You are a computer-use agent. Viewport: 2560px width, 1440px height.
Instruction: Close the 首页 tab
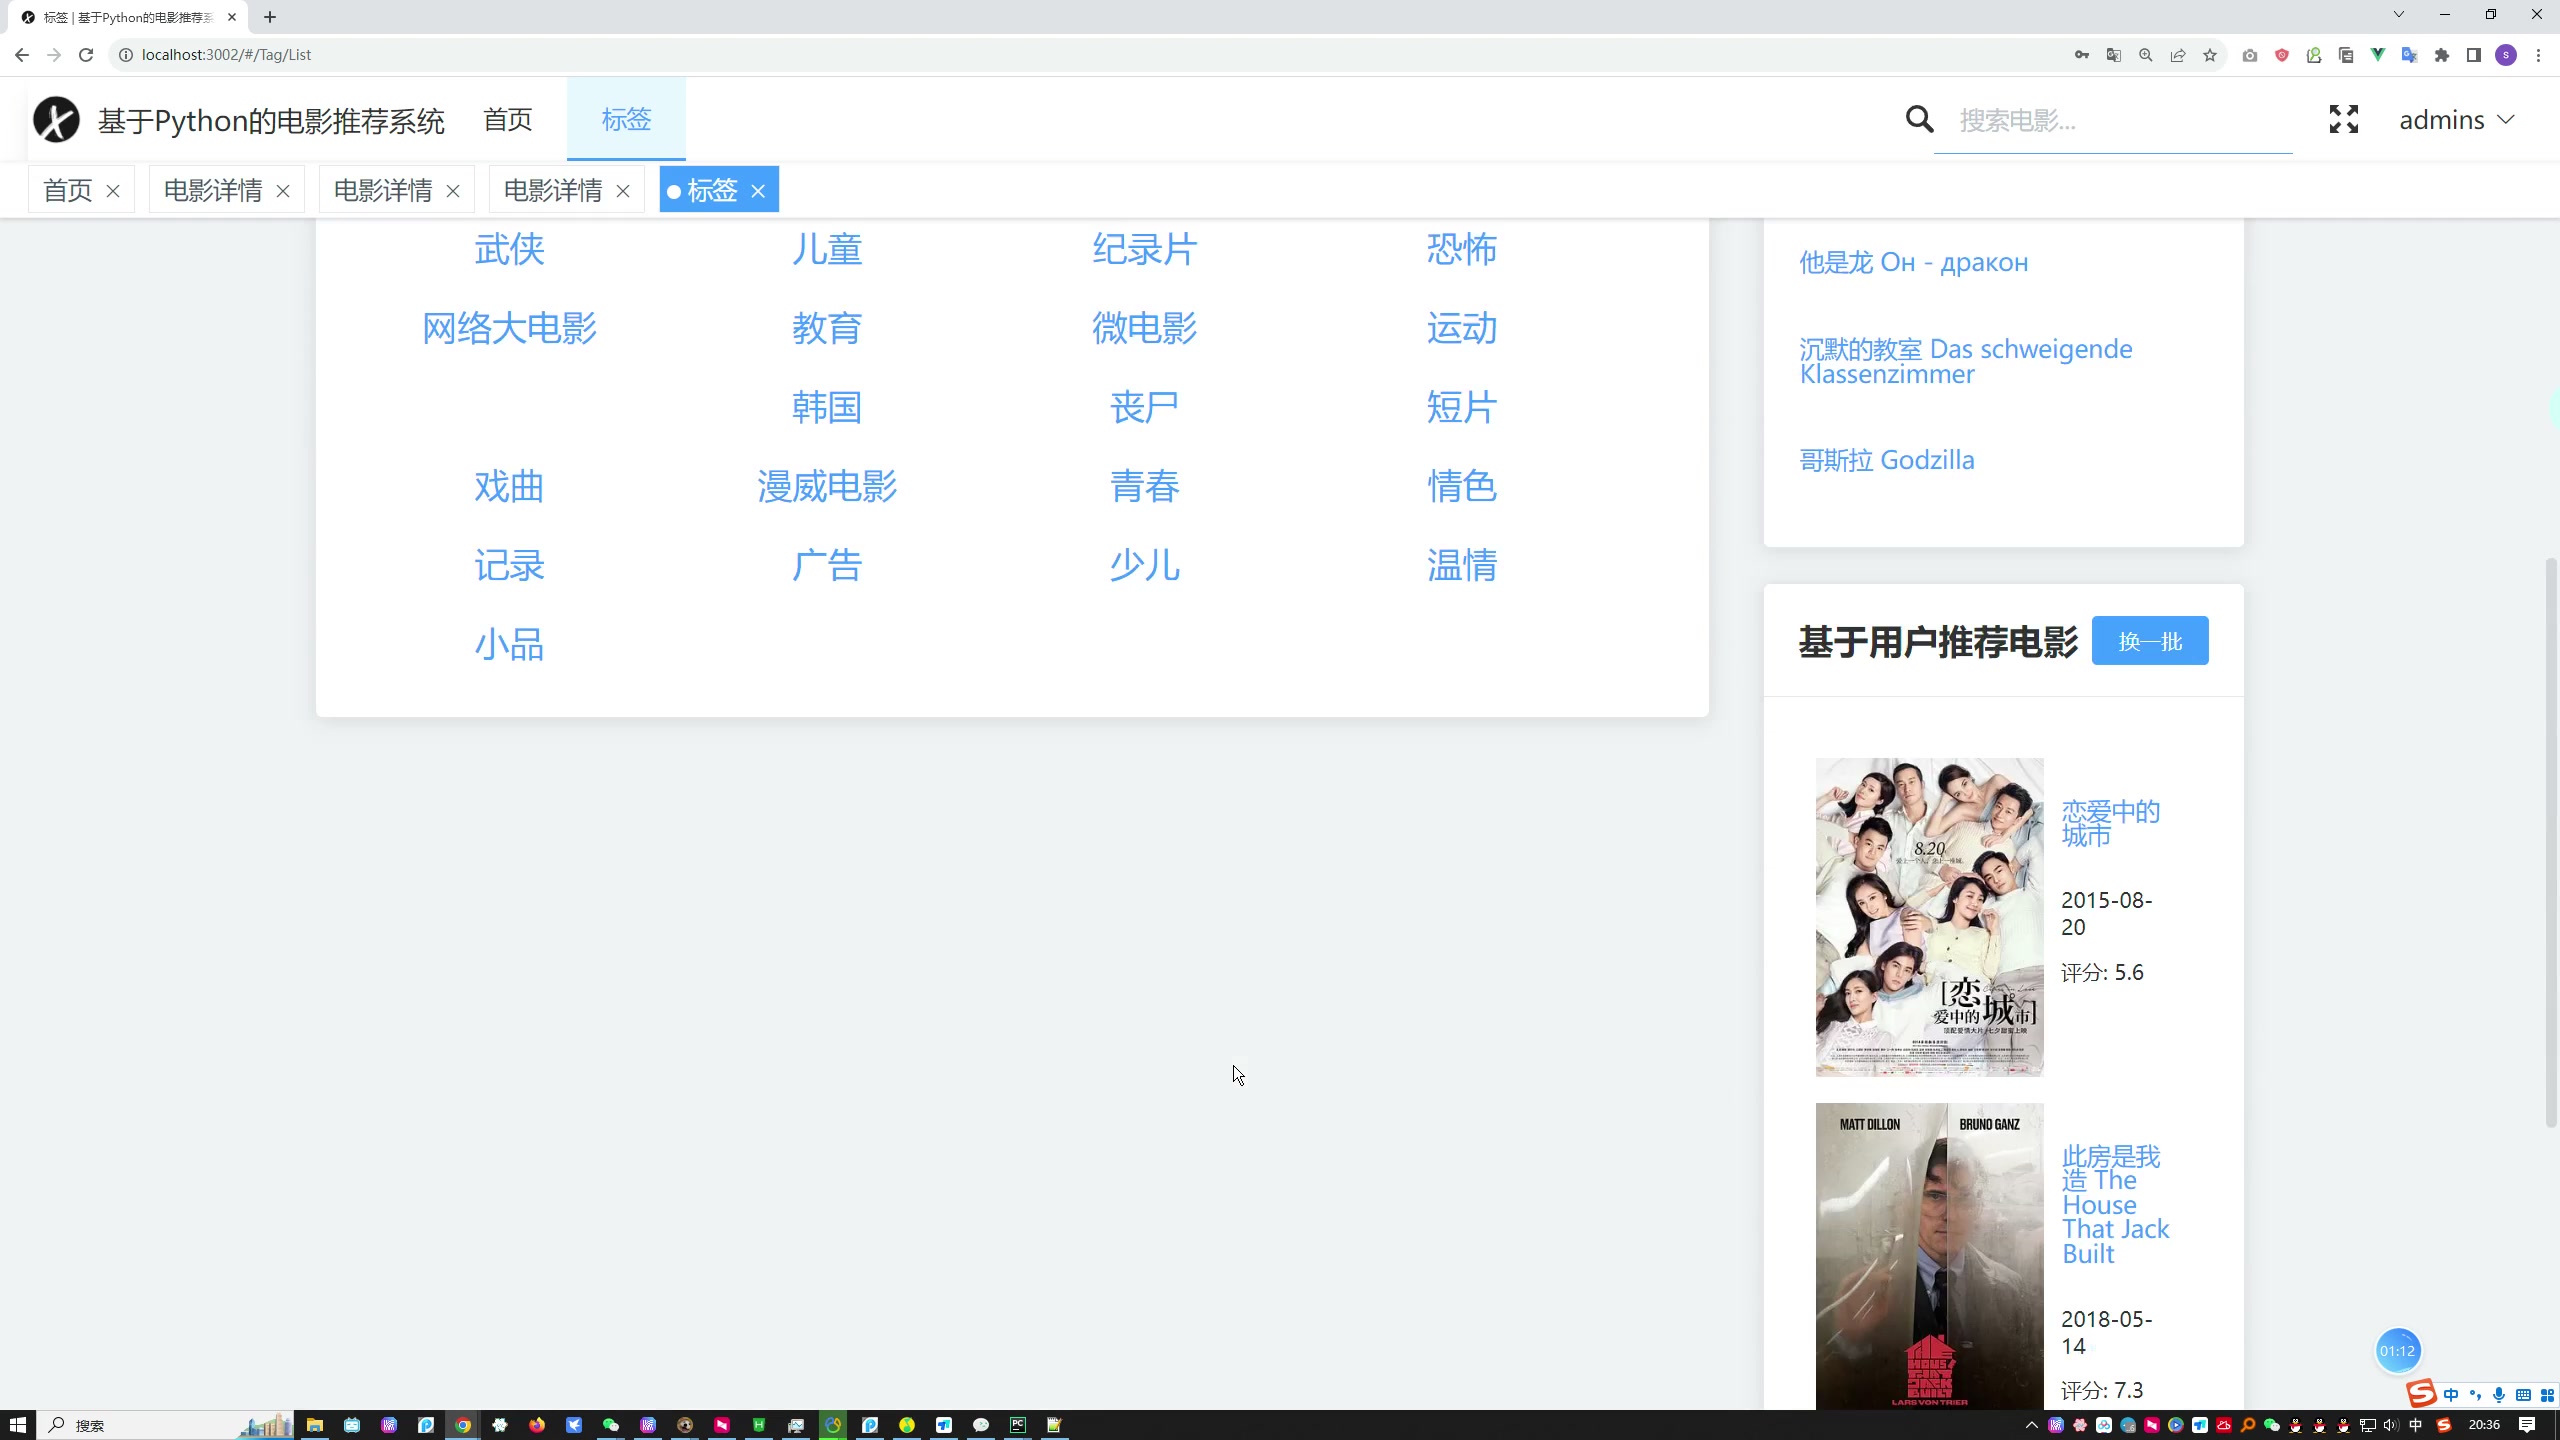113,191
